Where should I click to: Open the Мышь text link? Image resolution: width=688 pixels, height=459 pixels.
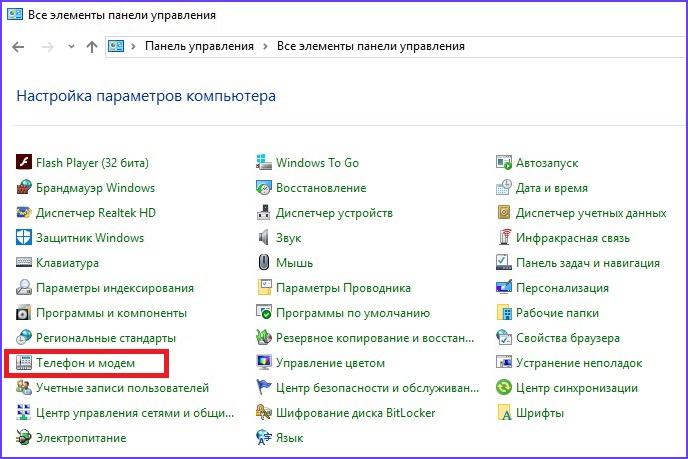(x=294, y=263)
